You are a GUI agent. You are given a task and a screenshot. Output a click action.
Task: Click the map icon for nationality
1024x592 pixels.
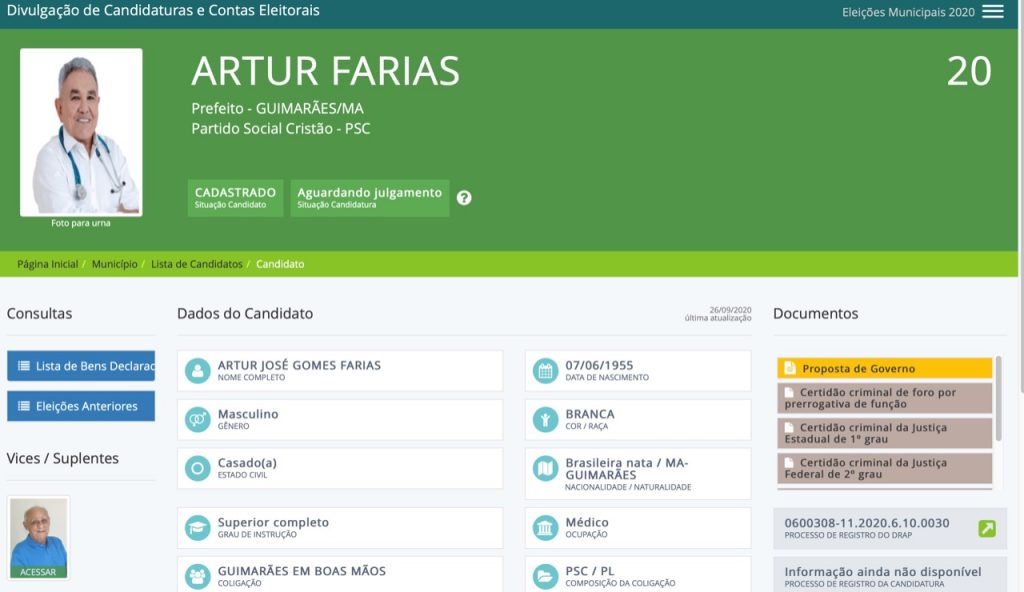[x=545, y=468]
